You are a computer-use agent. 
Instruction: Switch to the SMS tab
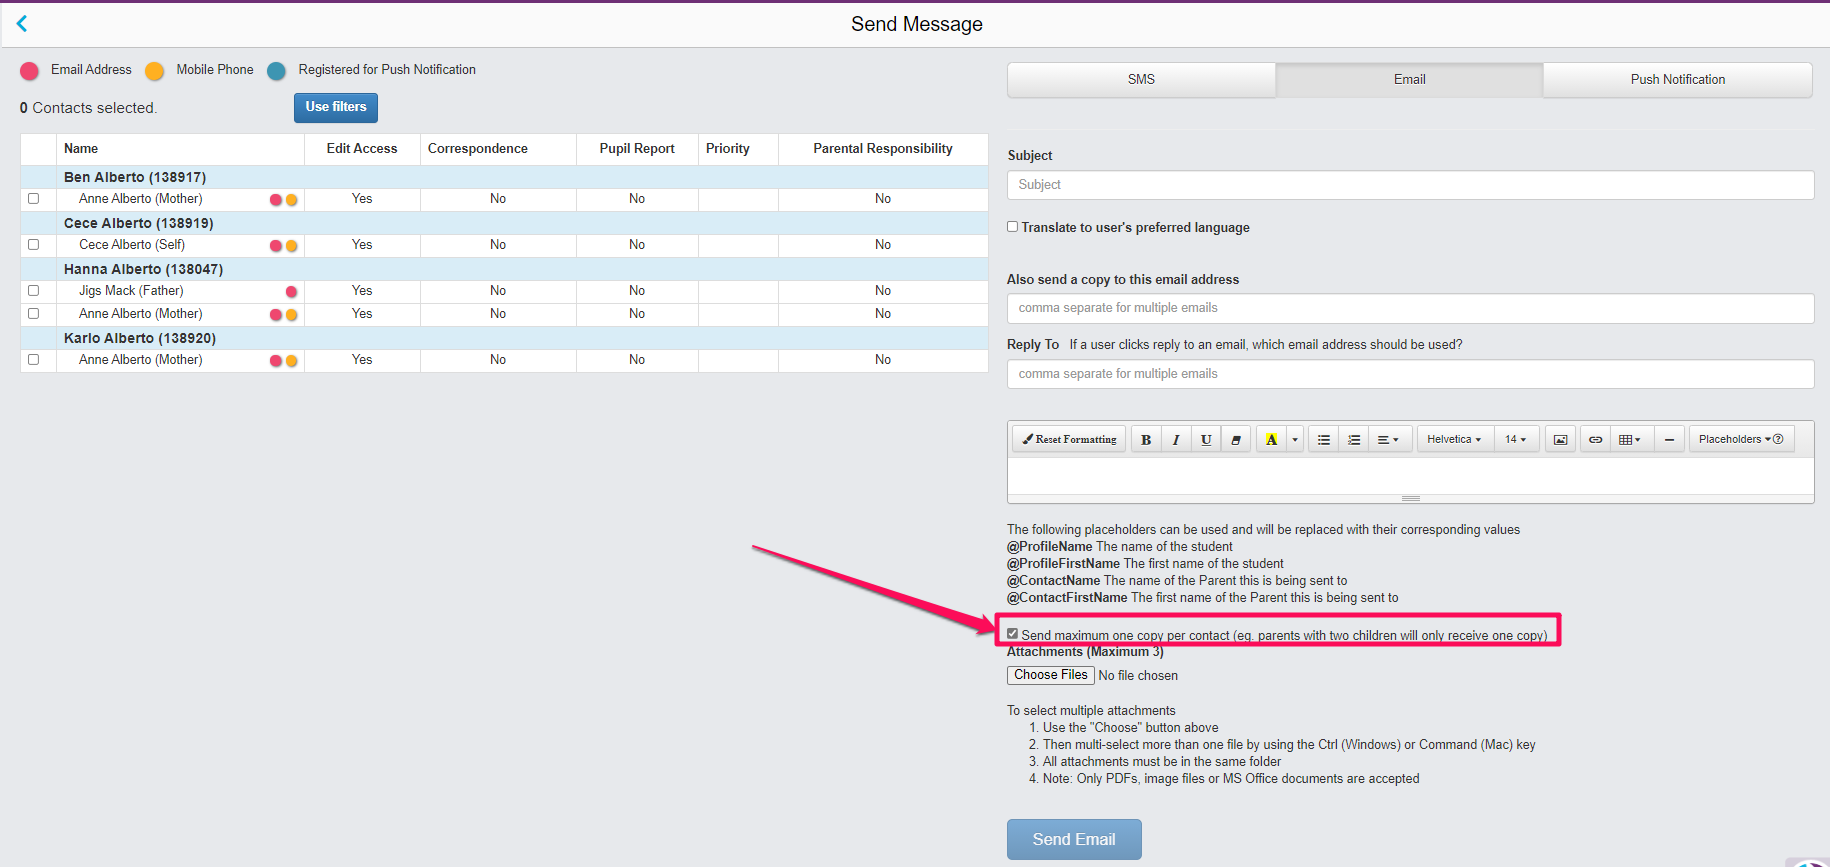(1141, 80)
